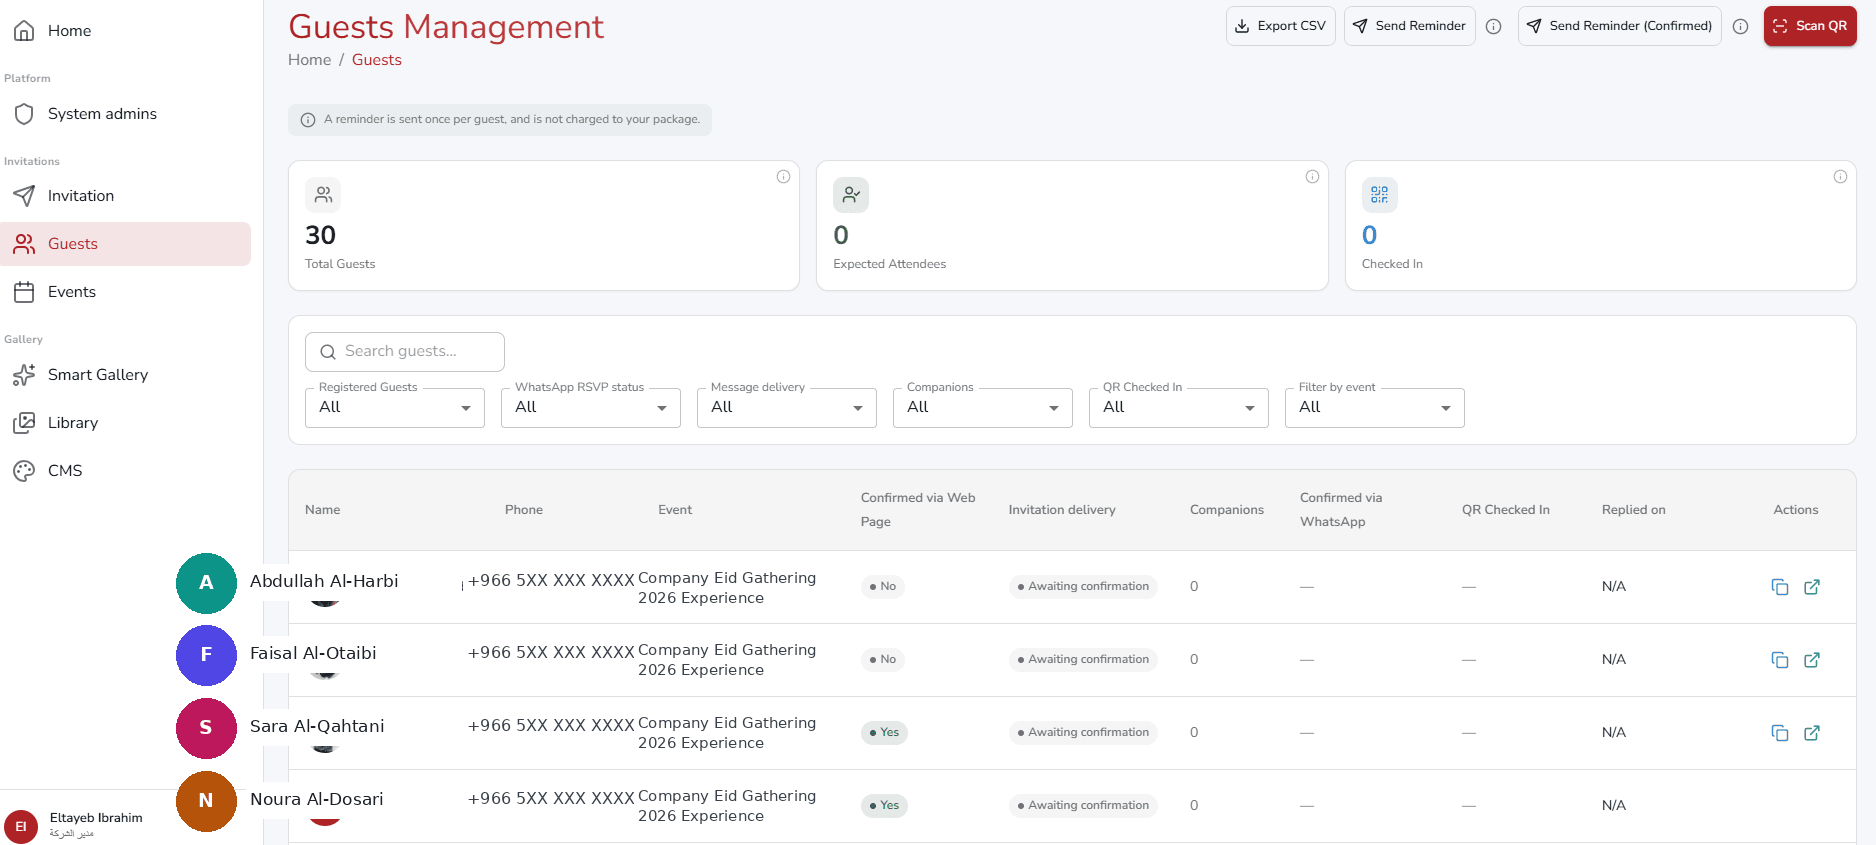
Task: Click the Checked In QR code icon
Action: tap(1380, 195)
